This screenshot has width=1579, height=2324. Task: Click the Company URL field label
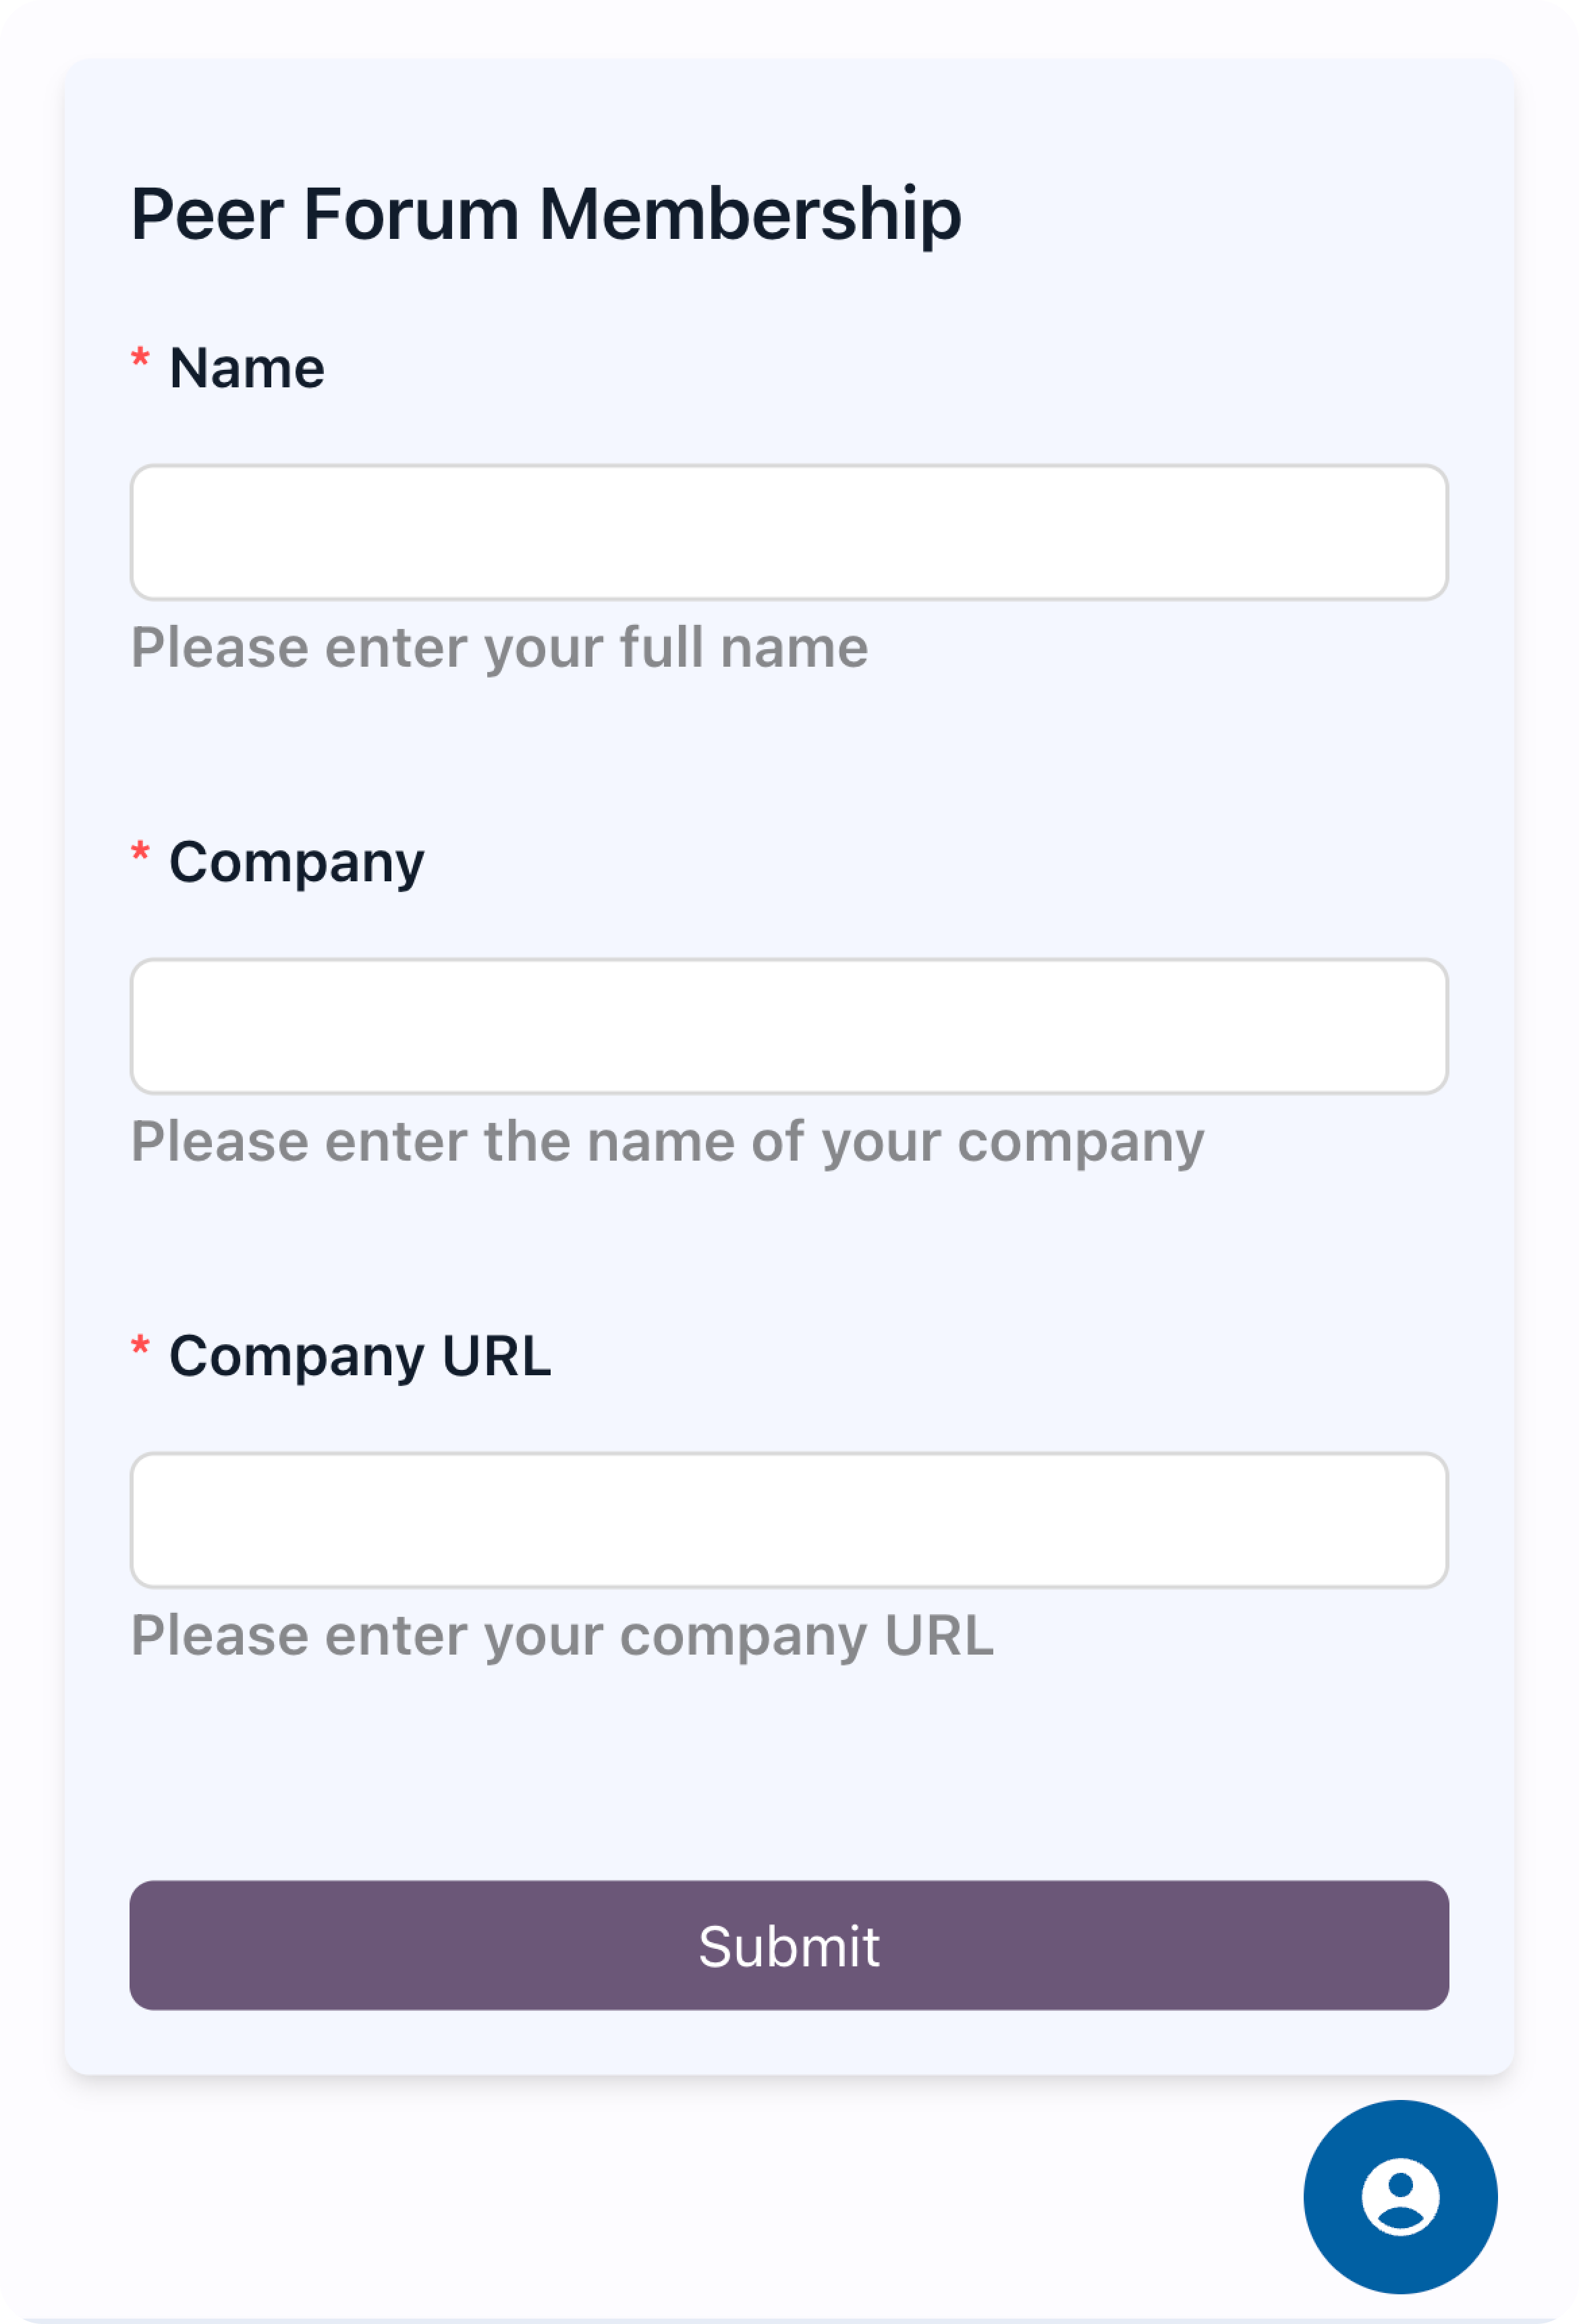coord(360,1356)
